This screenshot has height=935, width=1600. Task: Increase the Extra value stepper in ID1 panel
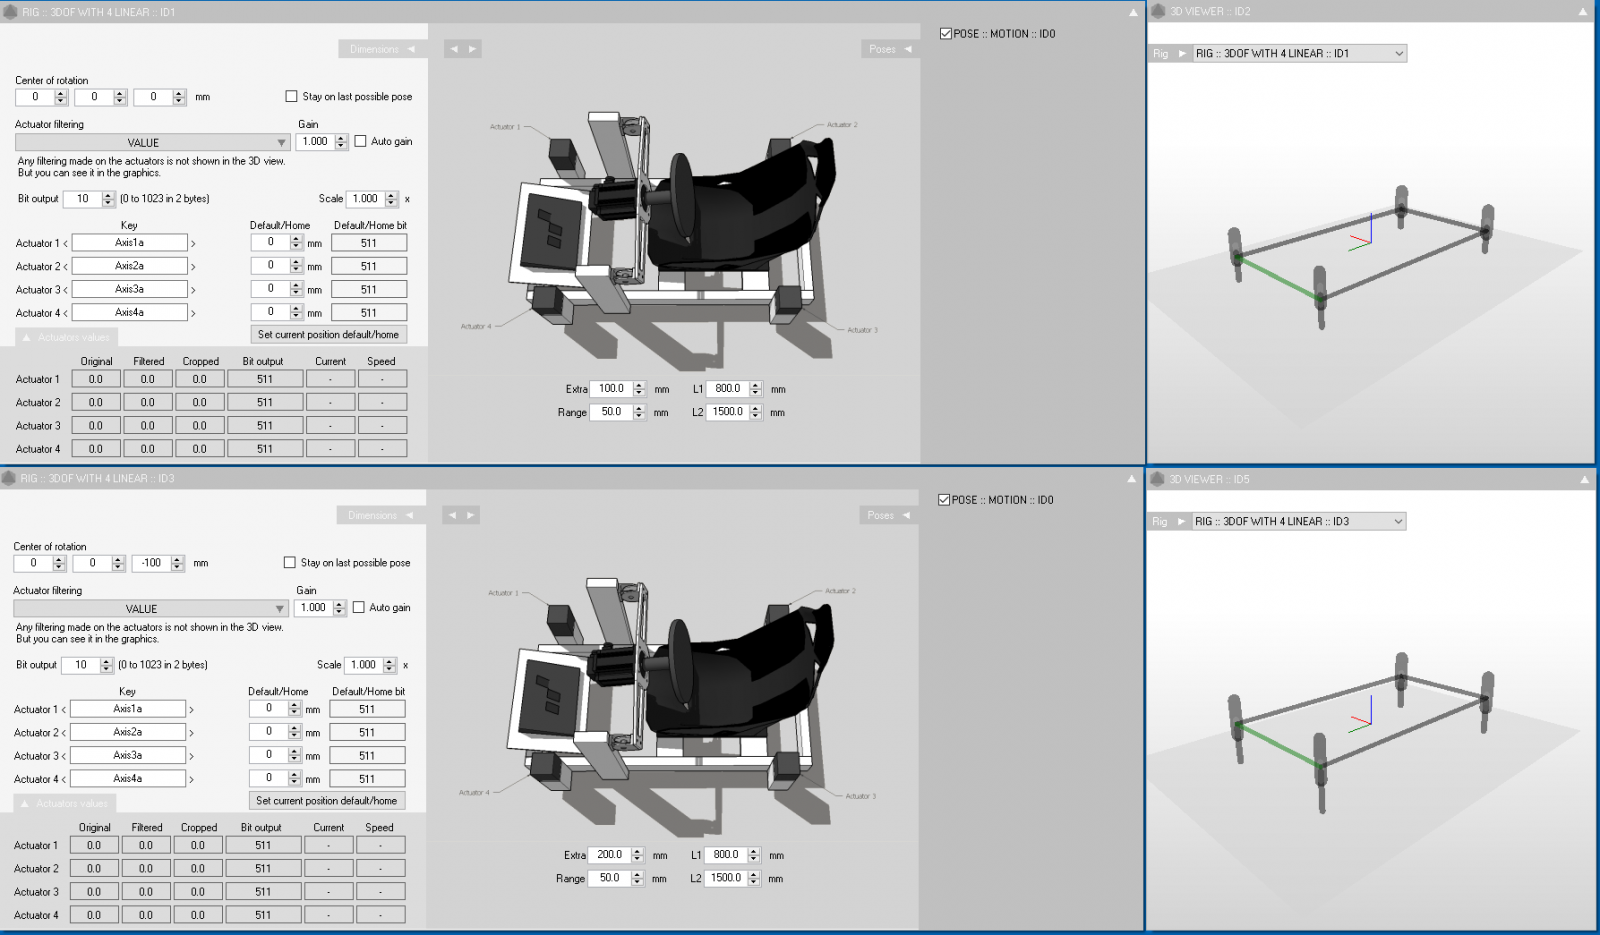click(x=639, y=385)
